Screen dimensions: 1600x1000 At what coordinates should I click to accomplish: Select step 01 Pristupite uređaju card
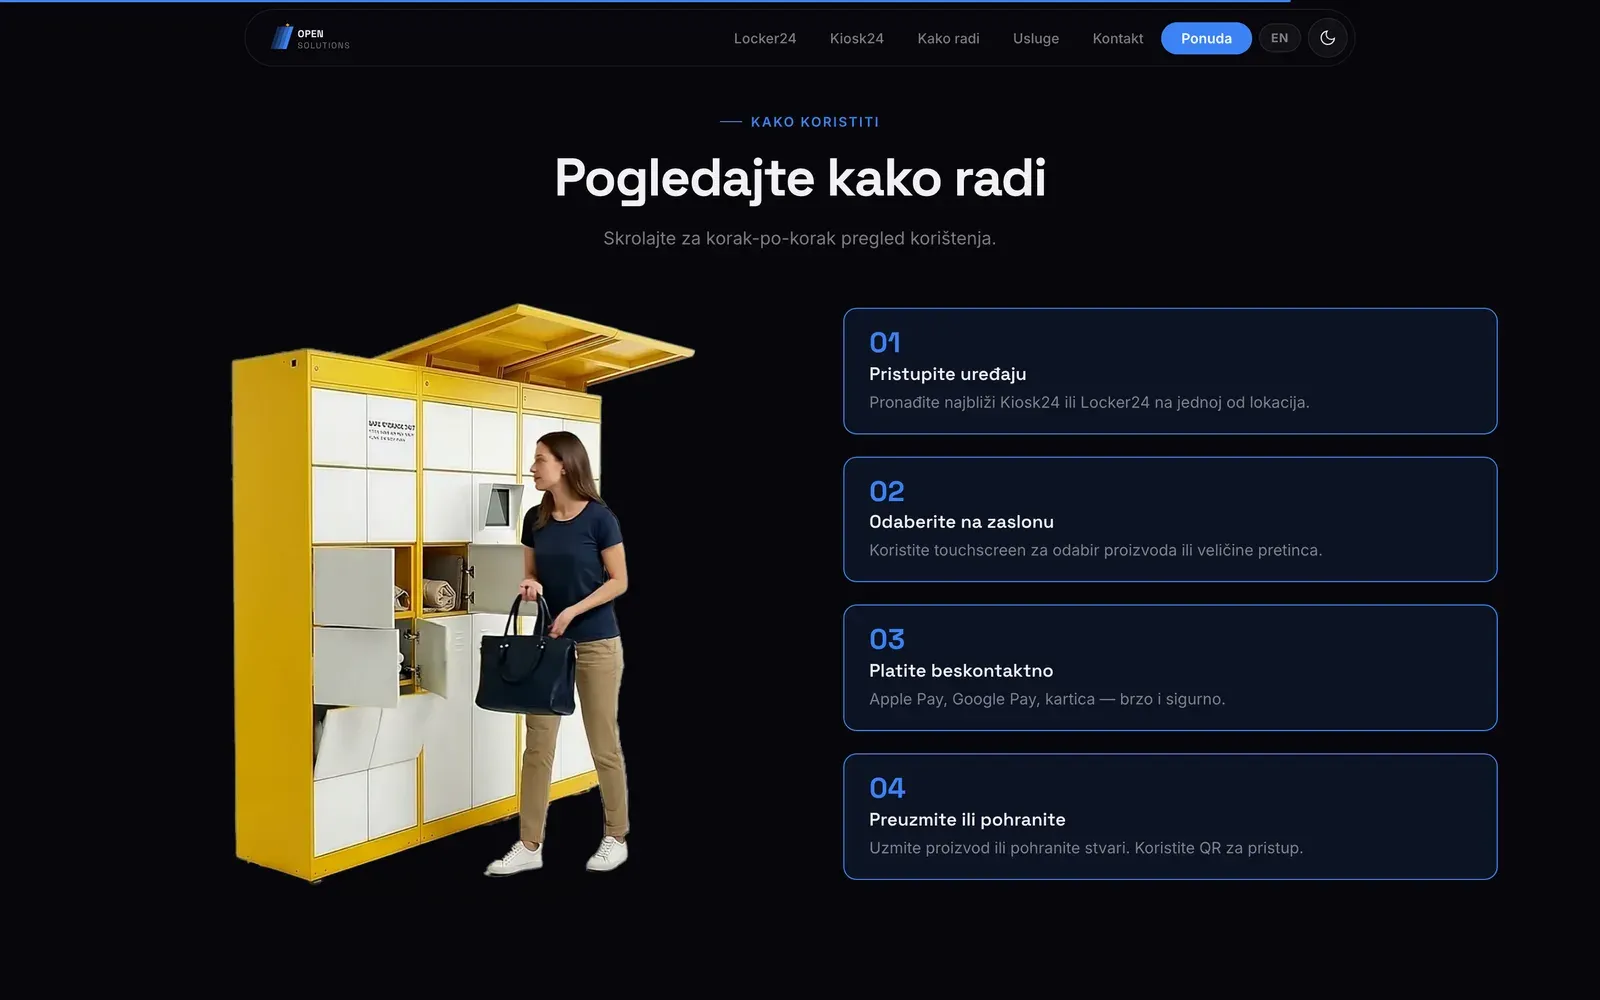1170,371
